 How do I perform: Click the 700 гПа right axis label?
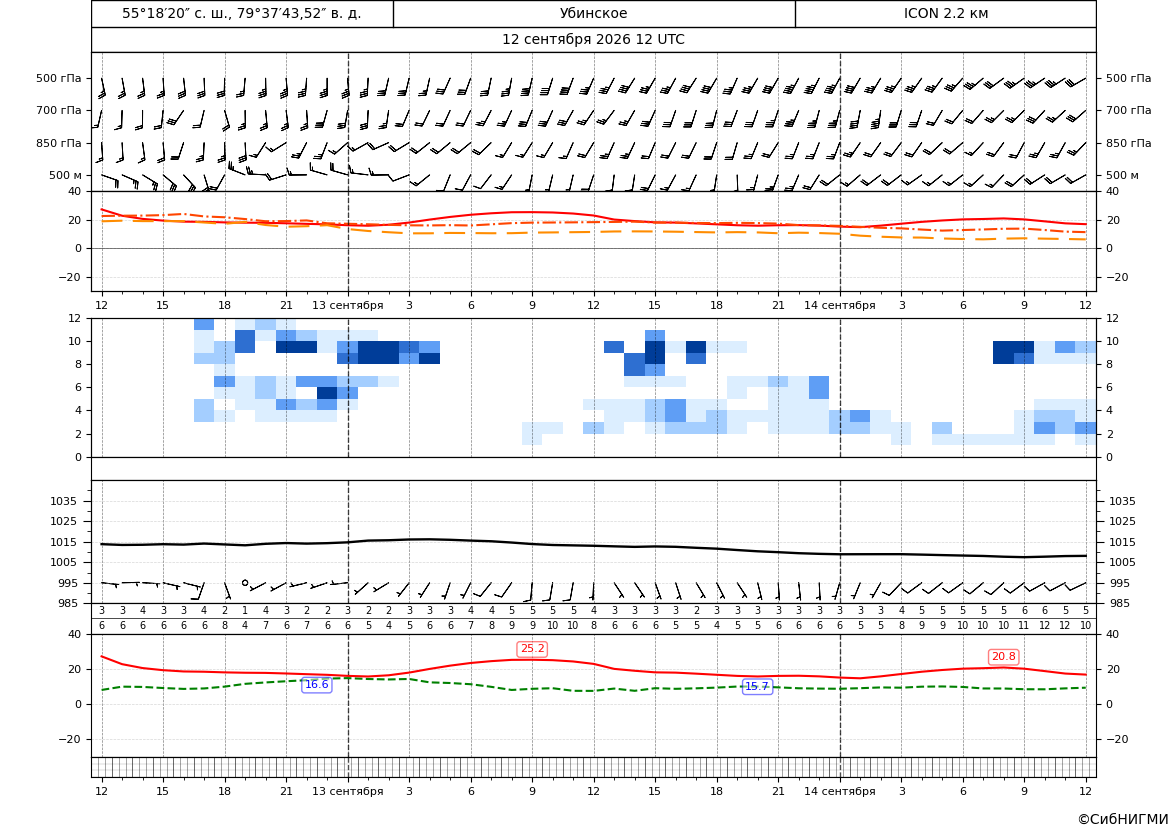1129,110
